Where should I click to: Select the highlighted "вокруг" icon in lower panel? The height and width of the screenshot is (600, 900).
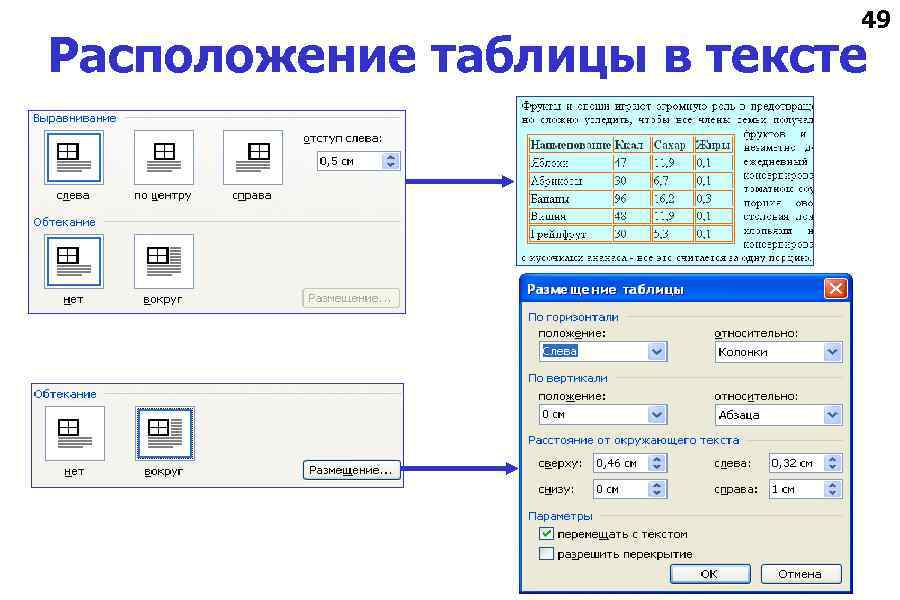(164, 432)
